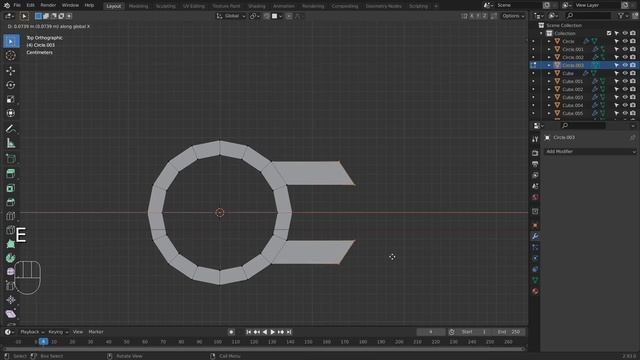Screen dimensions: 640x360
Task: Uncheck Collection exclude checkbox
Action: (x=609, y=33)
